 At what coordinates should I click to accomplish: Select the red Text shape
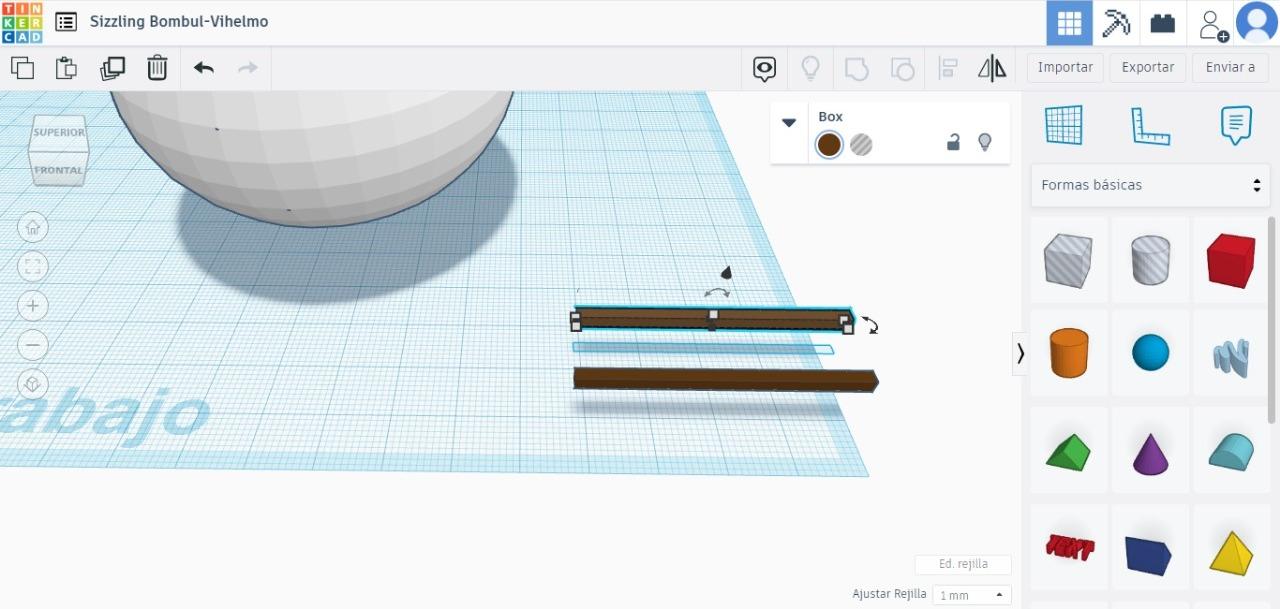(1068, 547)
